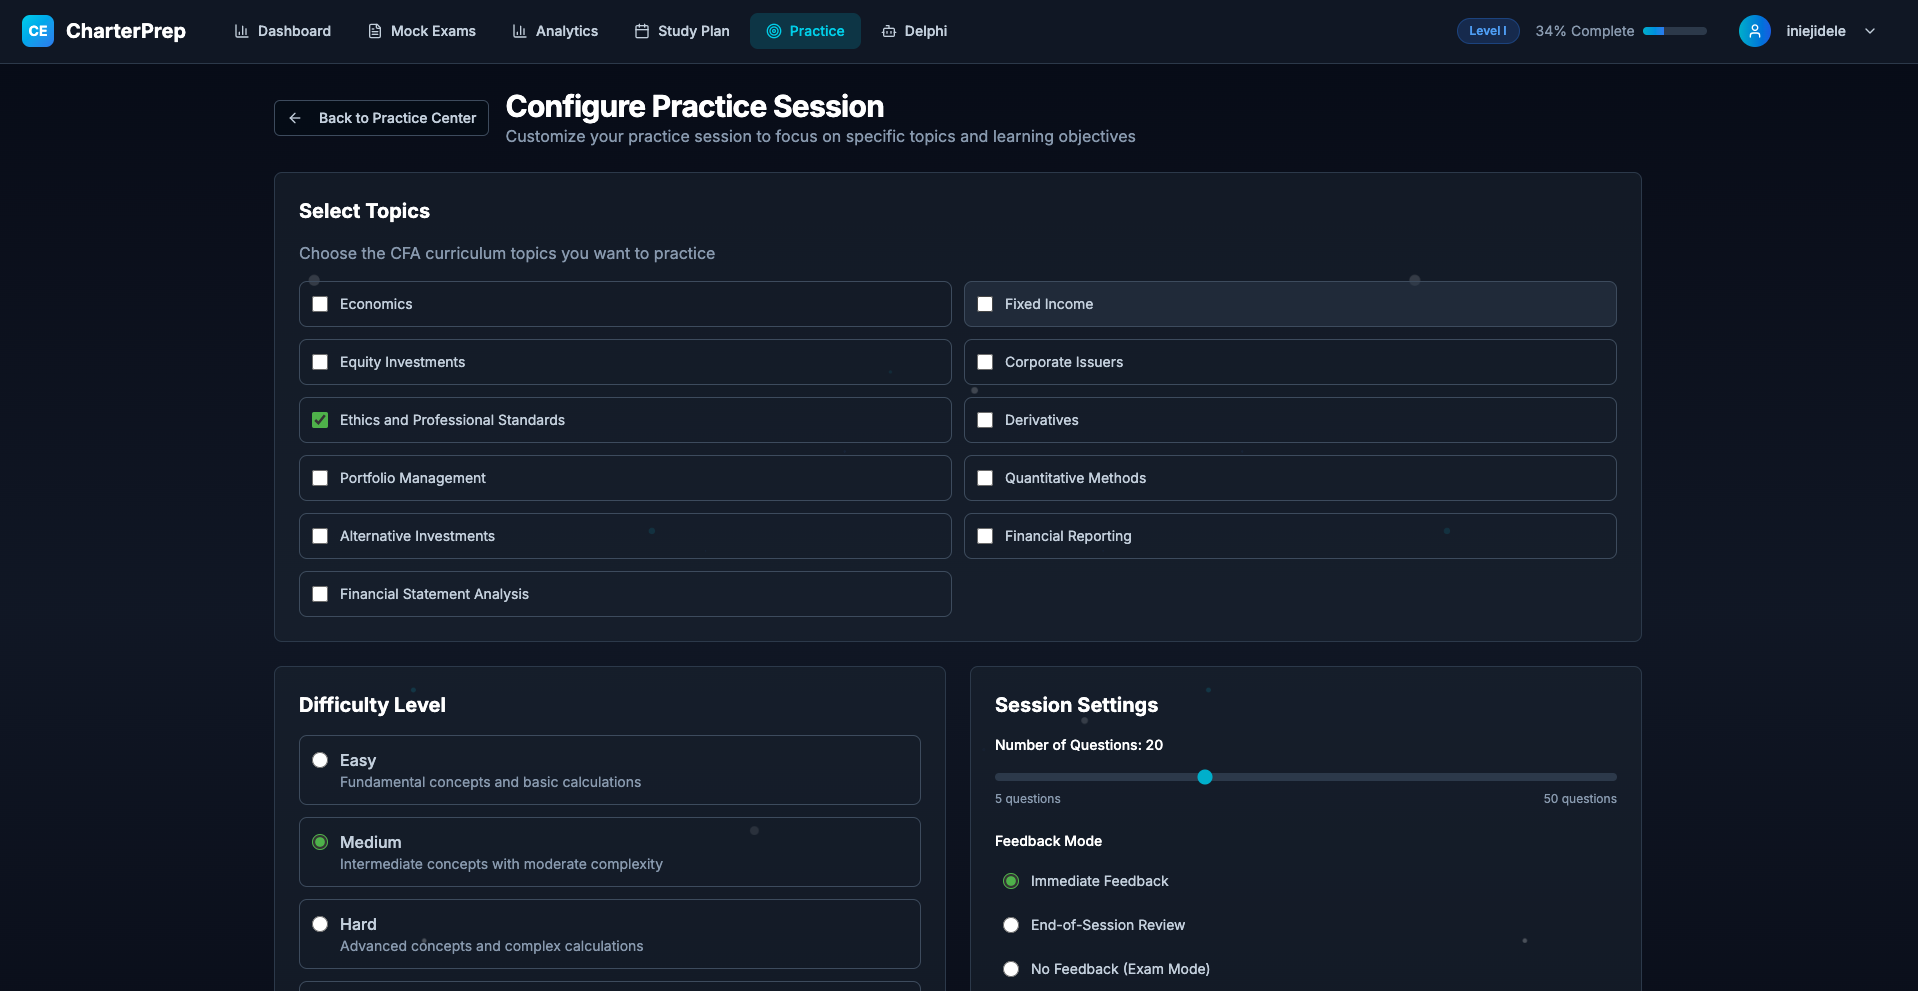The width and height of the screenshot is (1918, 991).
Task: Click Back to Practice Center button
Action: click(381, 118)
